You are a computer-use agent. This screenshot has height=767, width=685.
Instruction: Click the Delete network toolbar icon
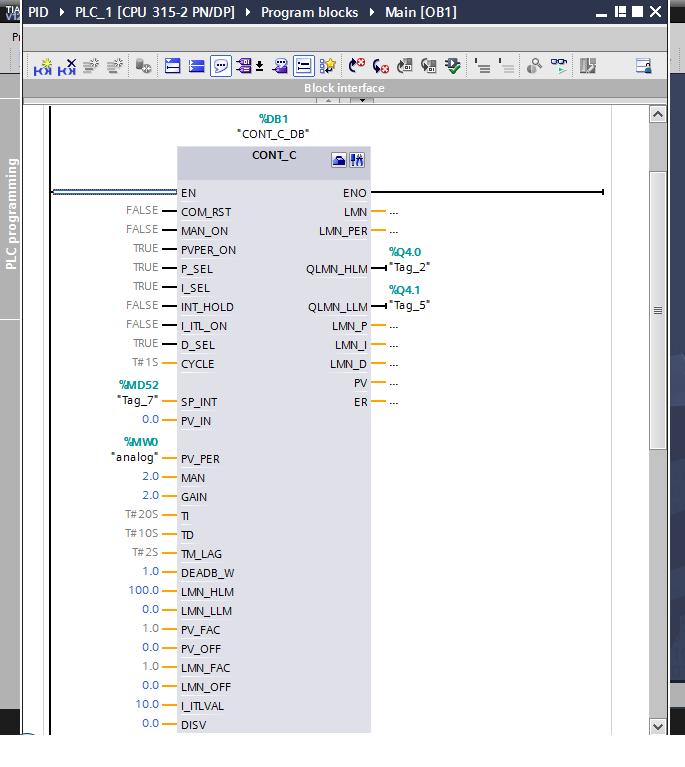[67, 66]
